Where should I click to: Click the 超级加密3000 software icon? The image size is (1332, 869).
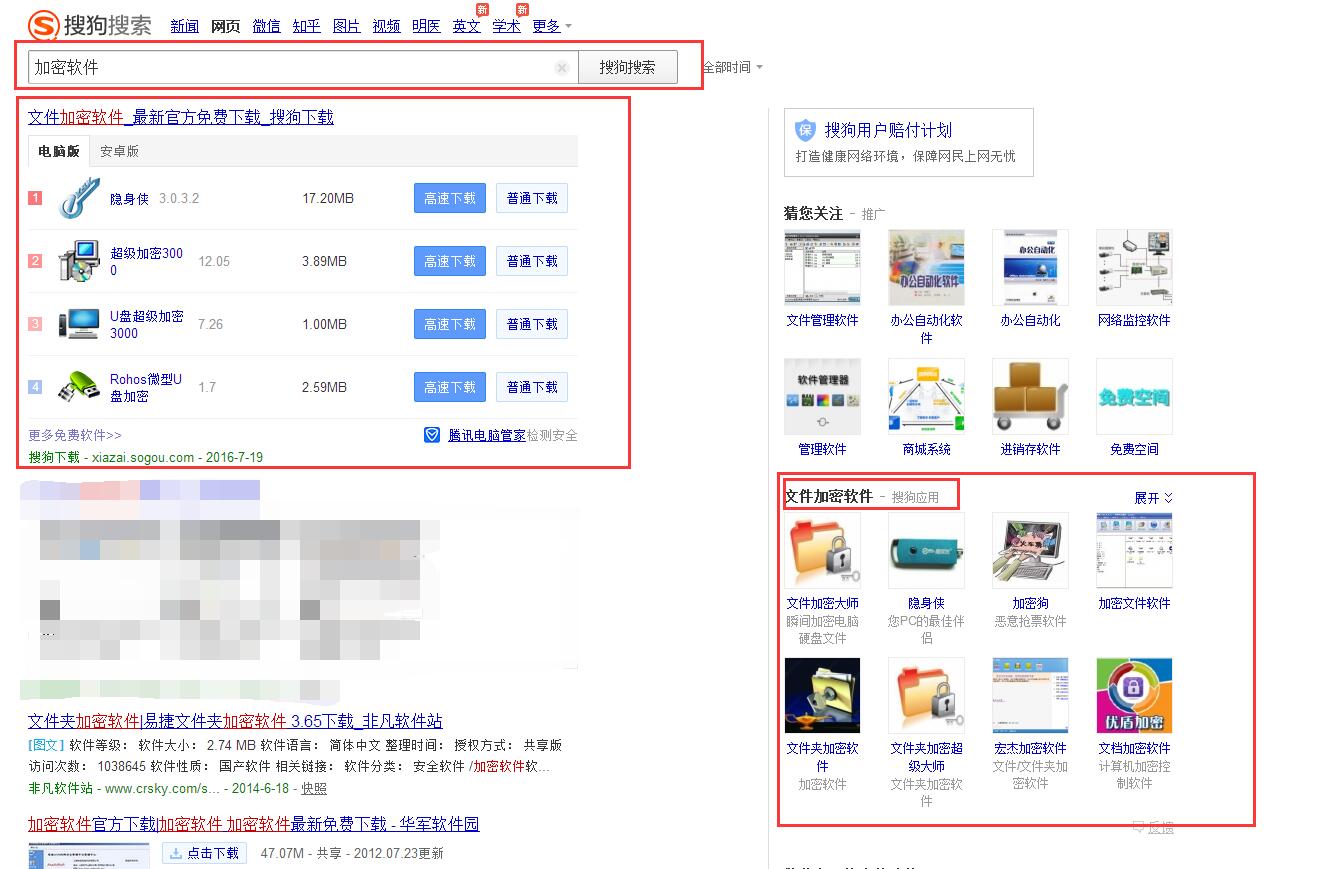tap(79, 261)
